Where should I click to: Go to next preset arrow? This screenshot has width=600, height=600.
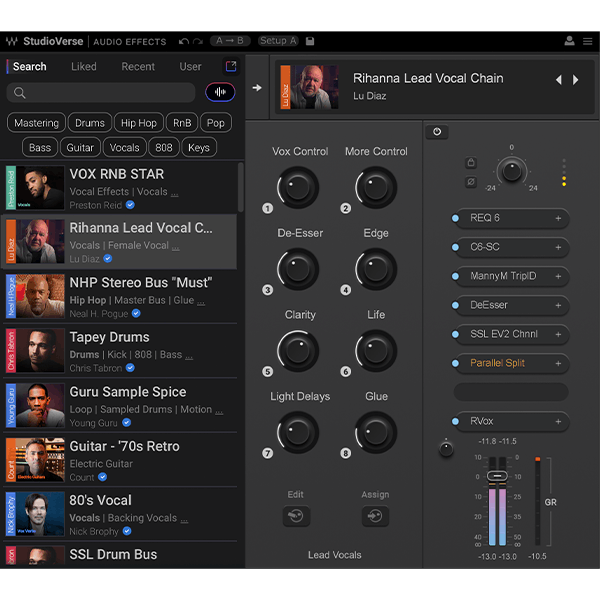[x=575, y=80]
